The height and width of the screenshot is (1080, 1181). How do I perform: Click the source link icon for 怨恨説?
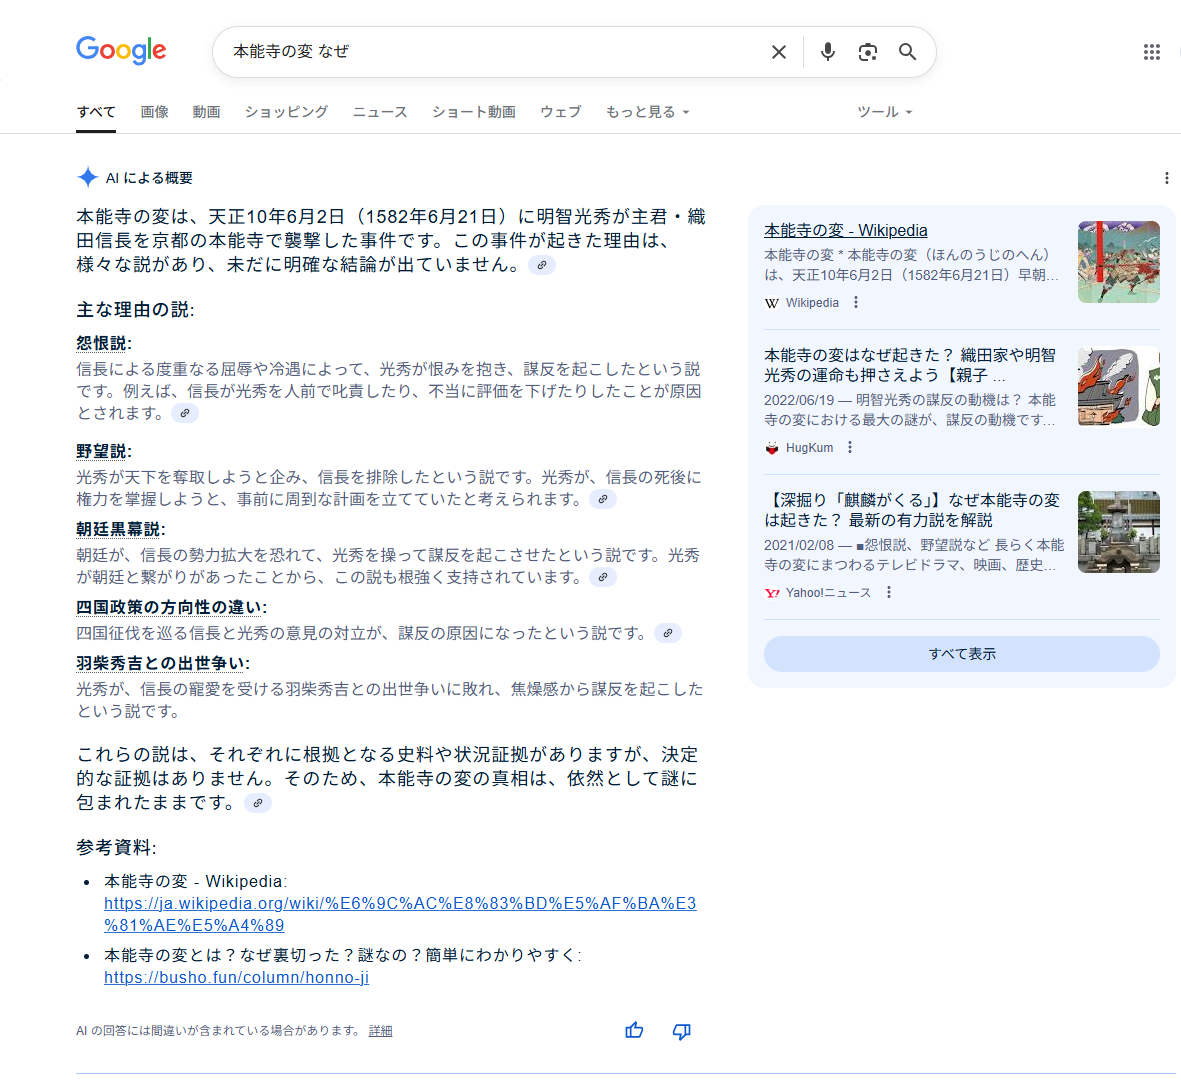(x=185, y=413)
